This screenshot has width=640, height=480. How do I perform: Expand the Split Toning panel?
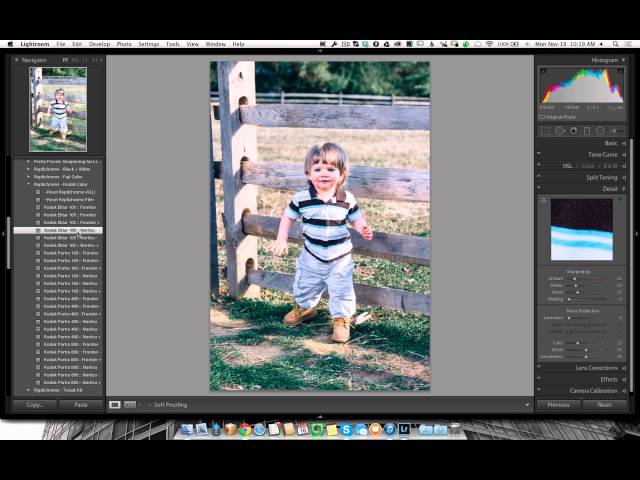624,178
